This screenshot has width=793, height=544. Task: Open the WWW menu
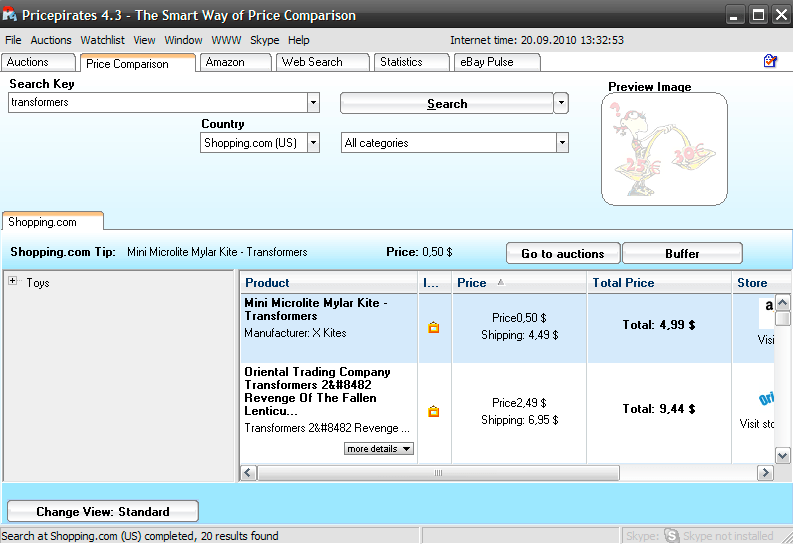pyautogui.click(x=226, y=40)
